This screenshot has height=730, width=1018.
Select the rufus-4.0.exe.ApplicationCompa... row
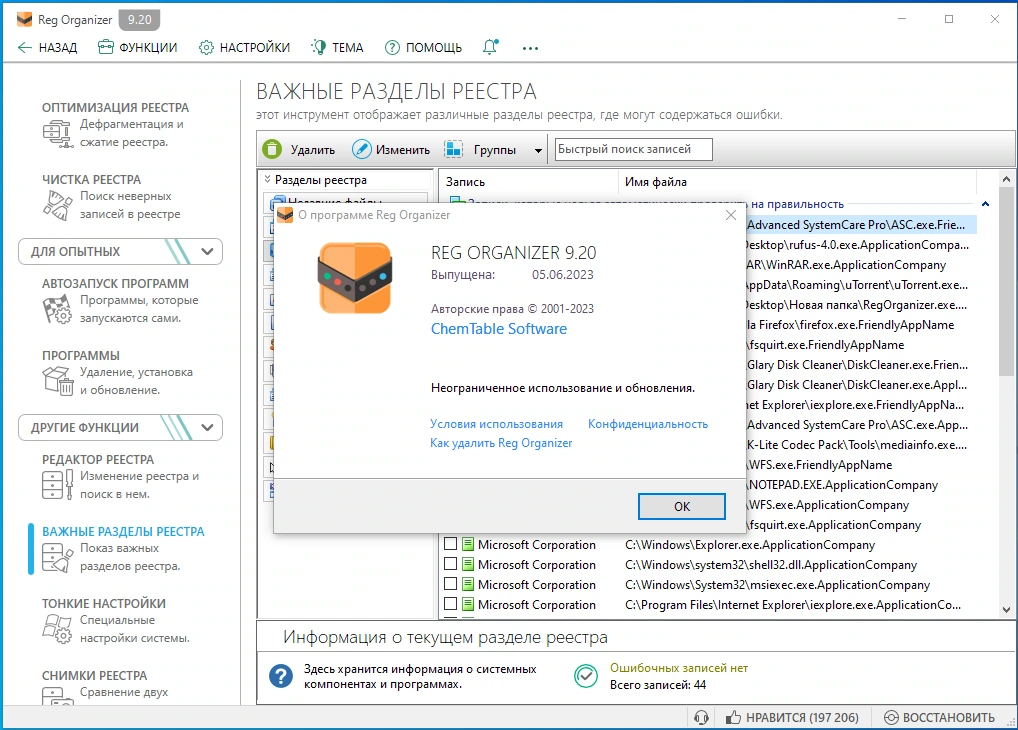tap(860, 245)
